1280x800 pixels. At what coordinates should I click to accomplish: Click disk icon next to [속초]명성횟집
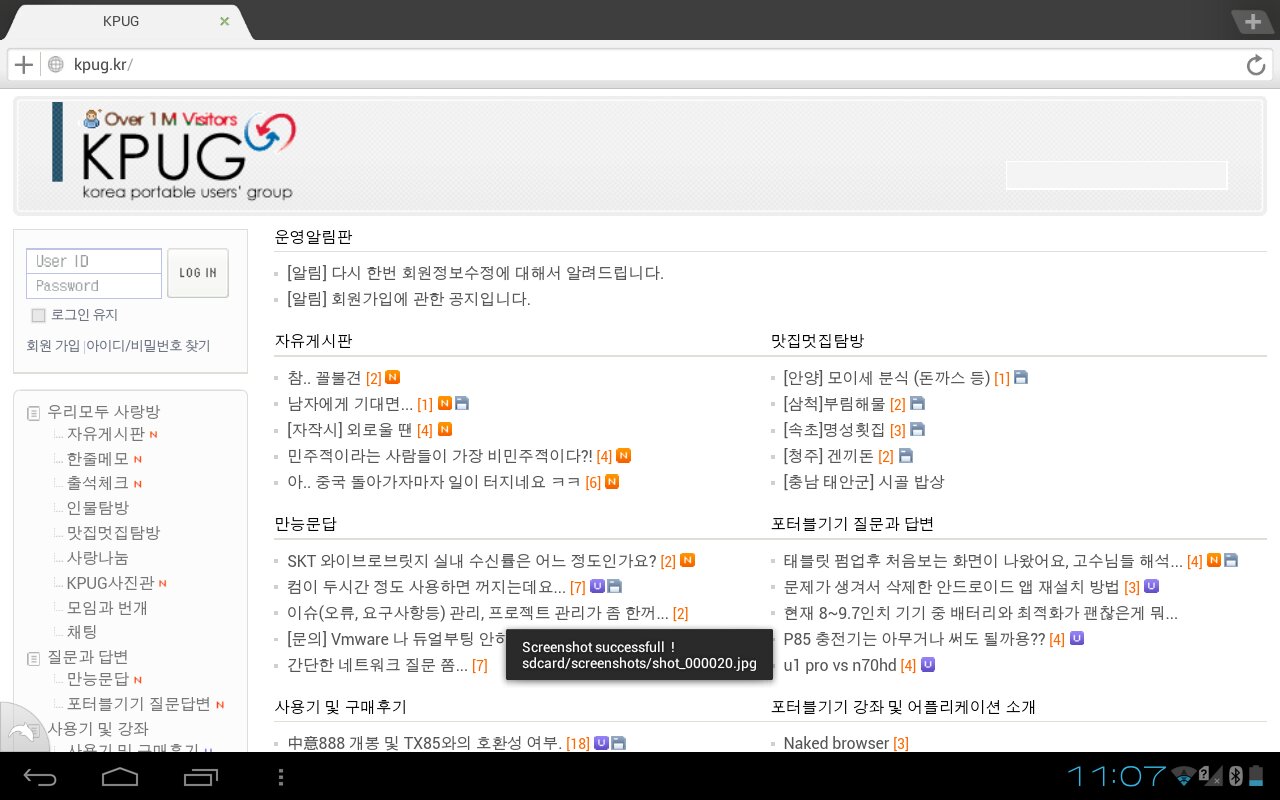coord(917,429)
